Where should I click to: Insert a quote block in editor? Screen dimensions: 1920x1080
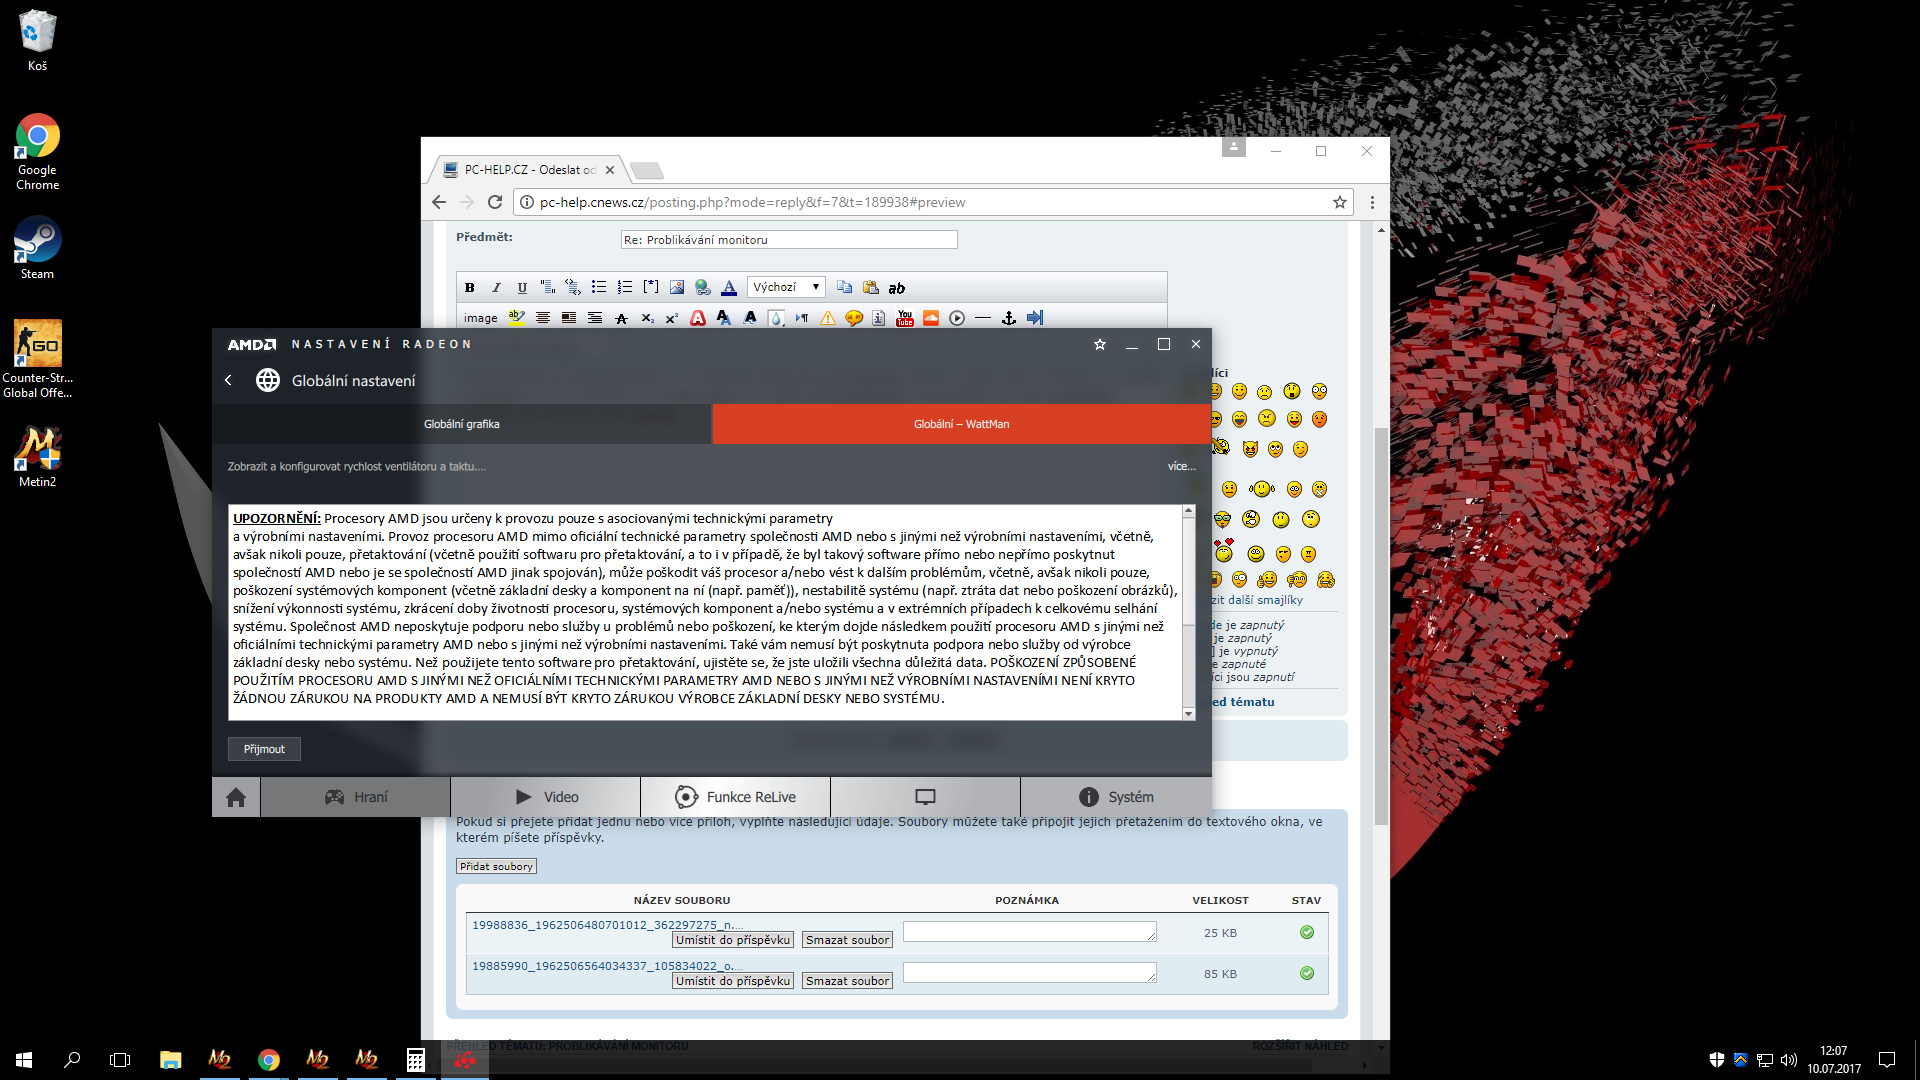(547, 288)
